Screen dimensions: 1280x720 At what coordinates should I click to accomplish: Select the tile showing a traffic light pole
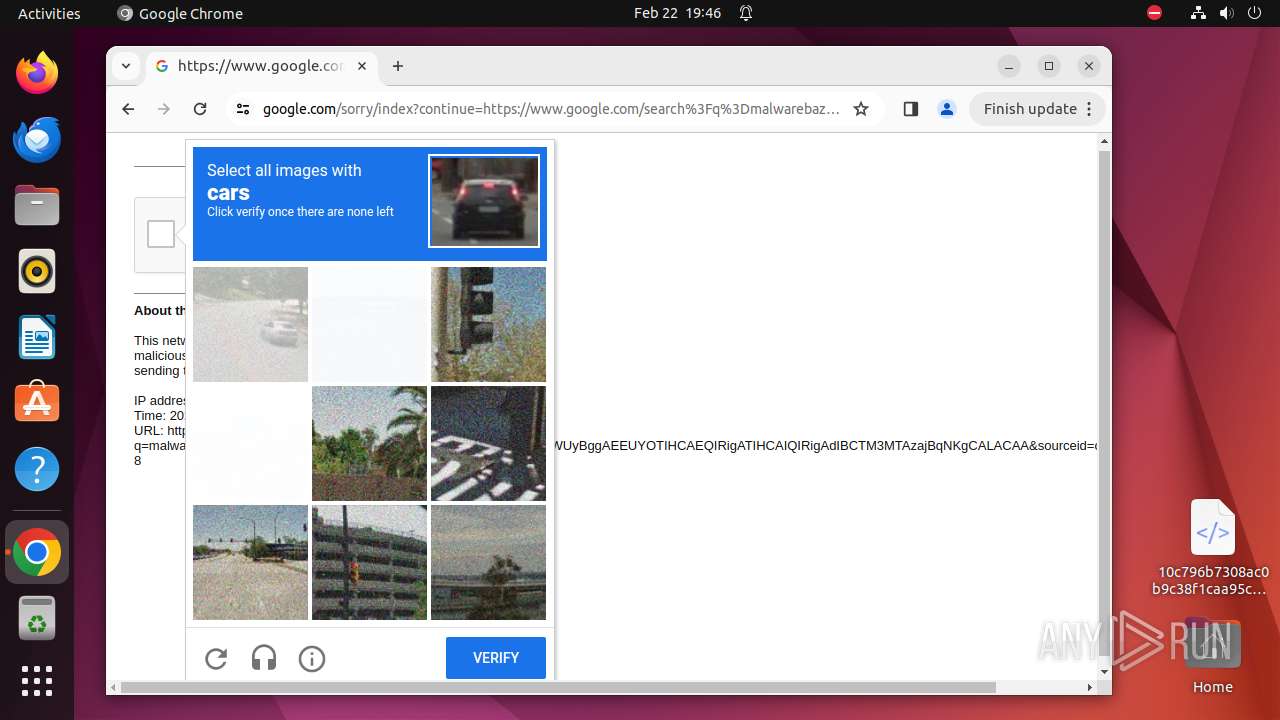coord(488,324)
